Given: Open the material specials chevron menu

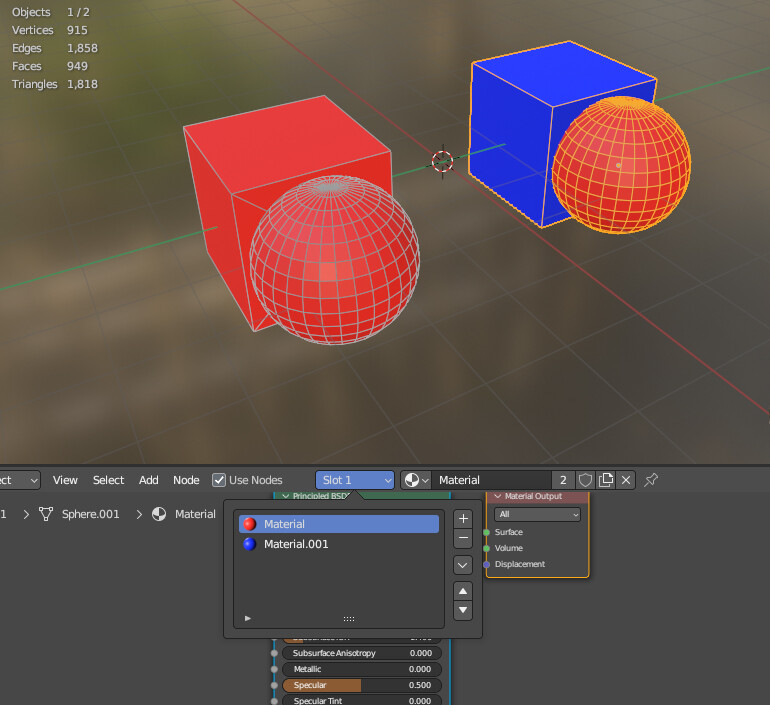Looking at the screenshot, I should point(463,565).
